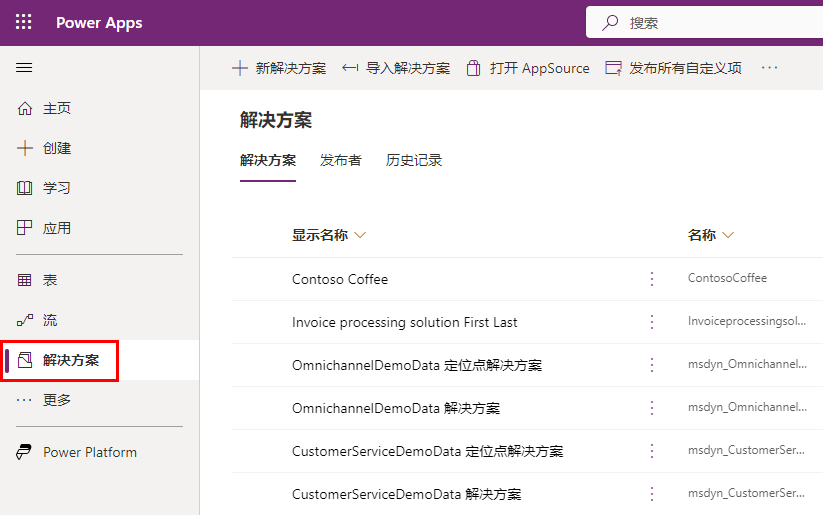Click the Power Platform logo icon
The width and height of the screenshot is (823, 515).
24,452
